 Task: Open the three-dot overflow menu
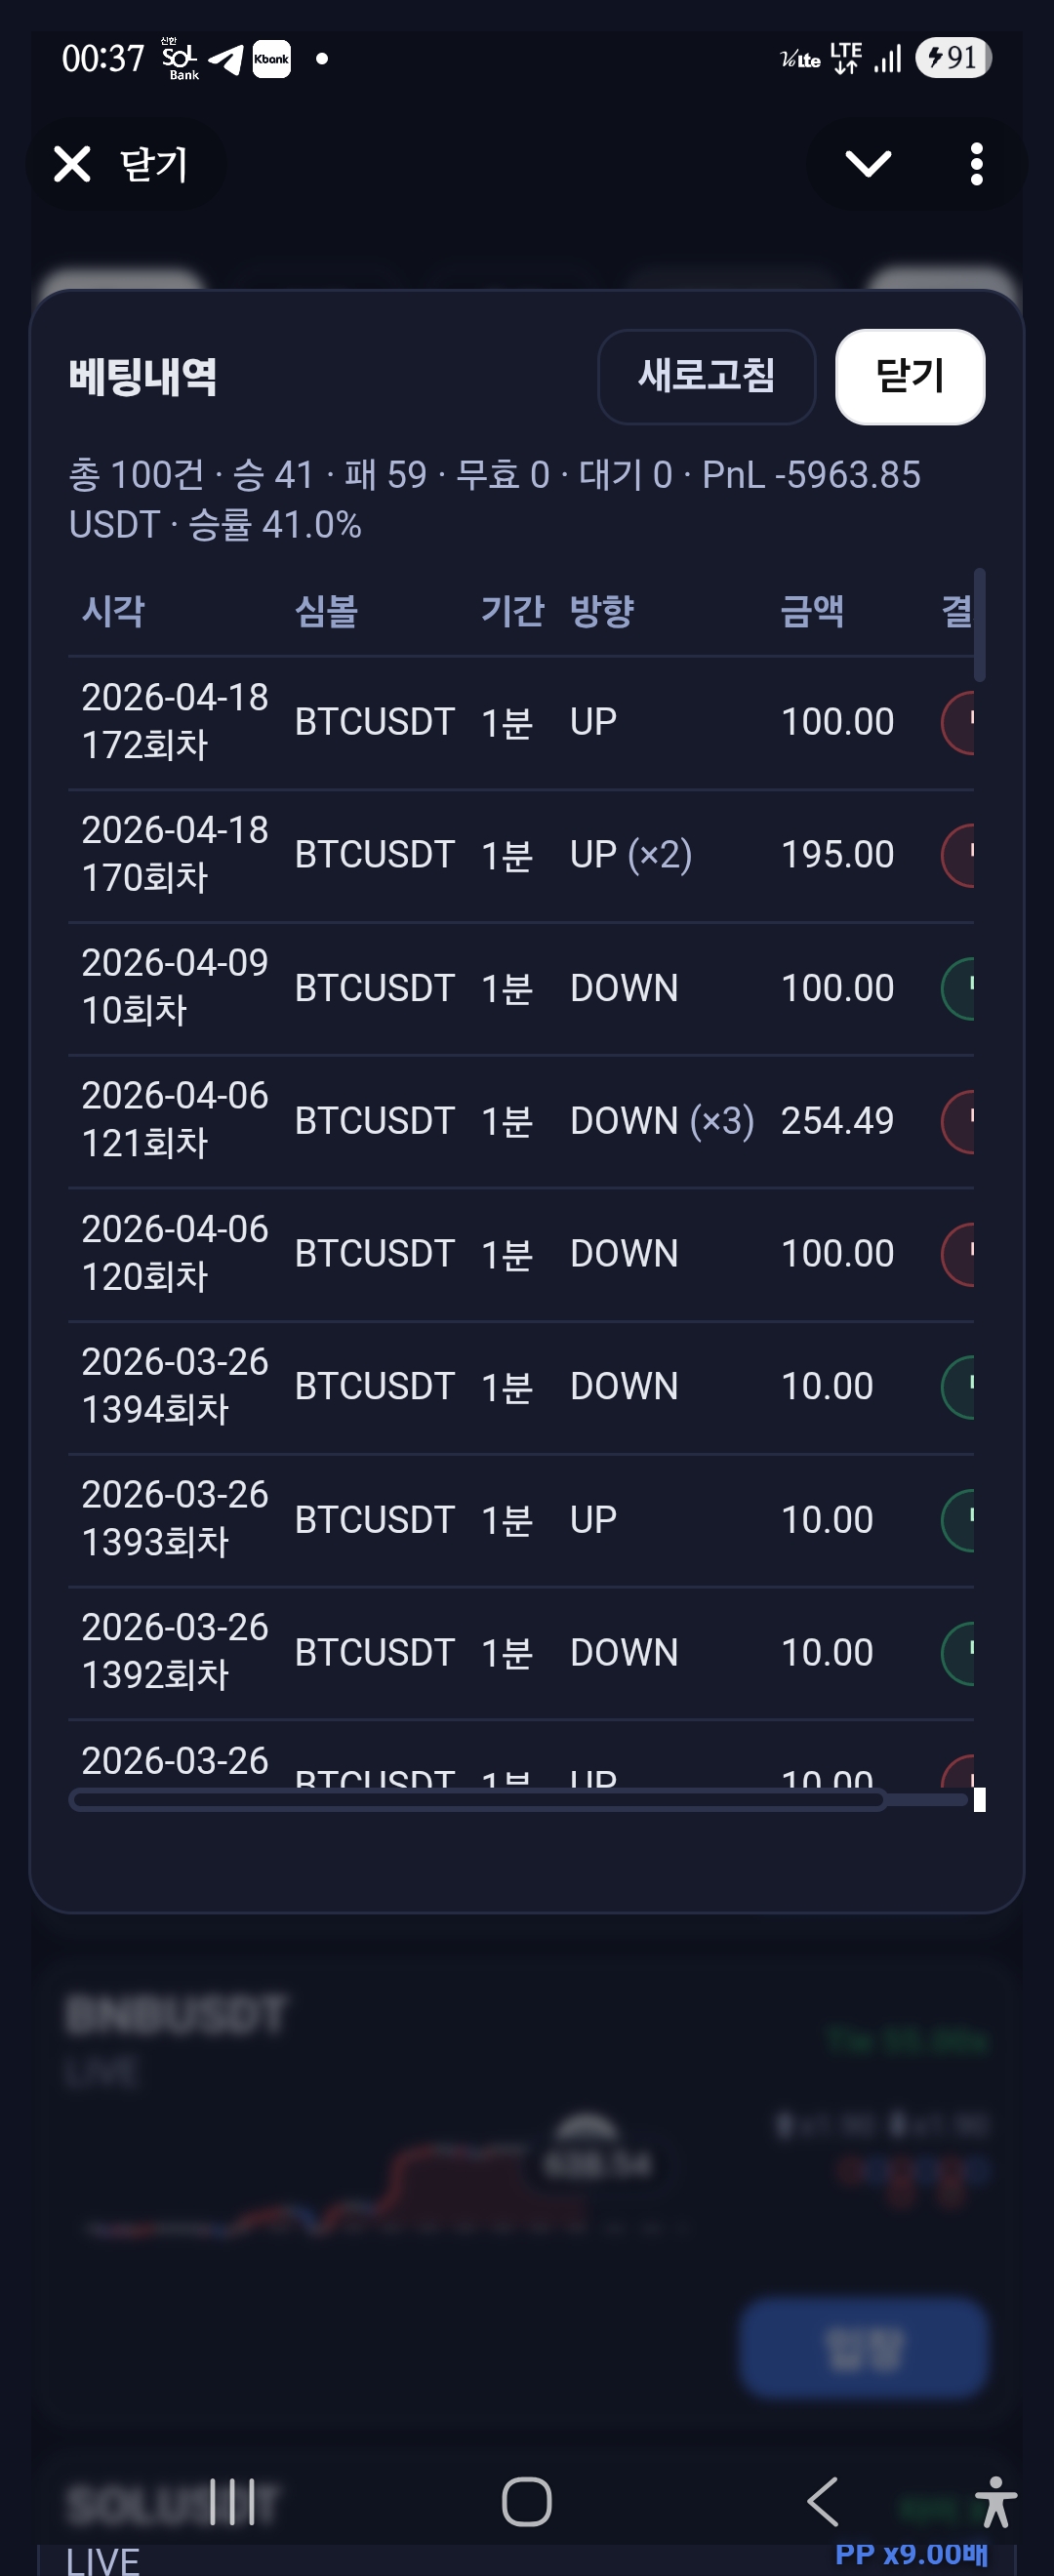[x=976, y=164]
